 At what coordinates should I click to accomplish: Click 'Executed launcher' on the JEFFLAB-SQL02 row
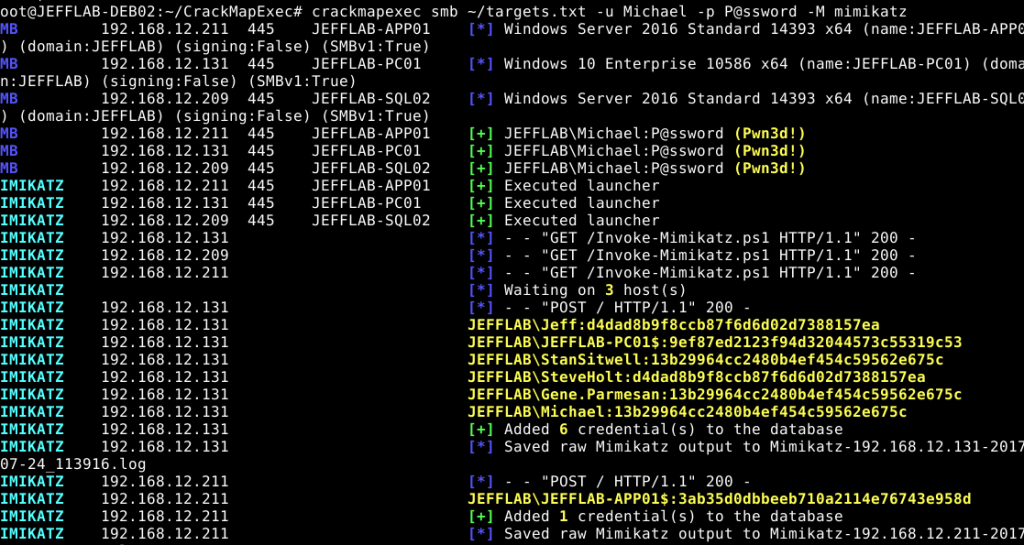click(x=582, y=221)
